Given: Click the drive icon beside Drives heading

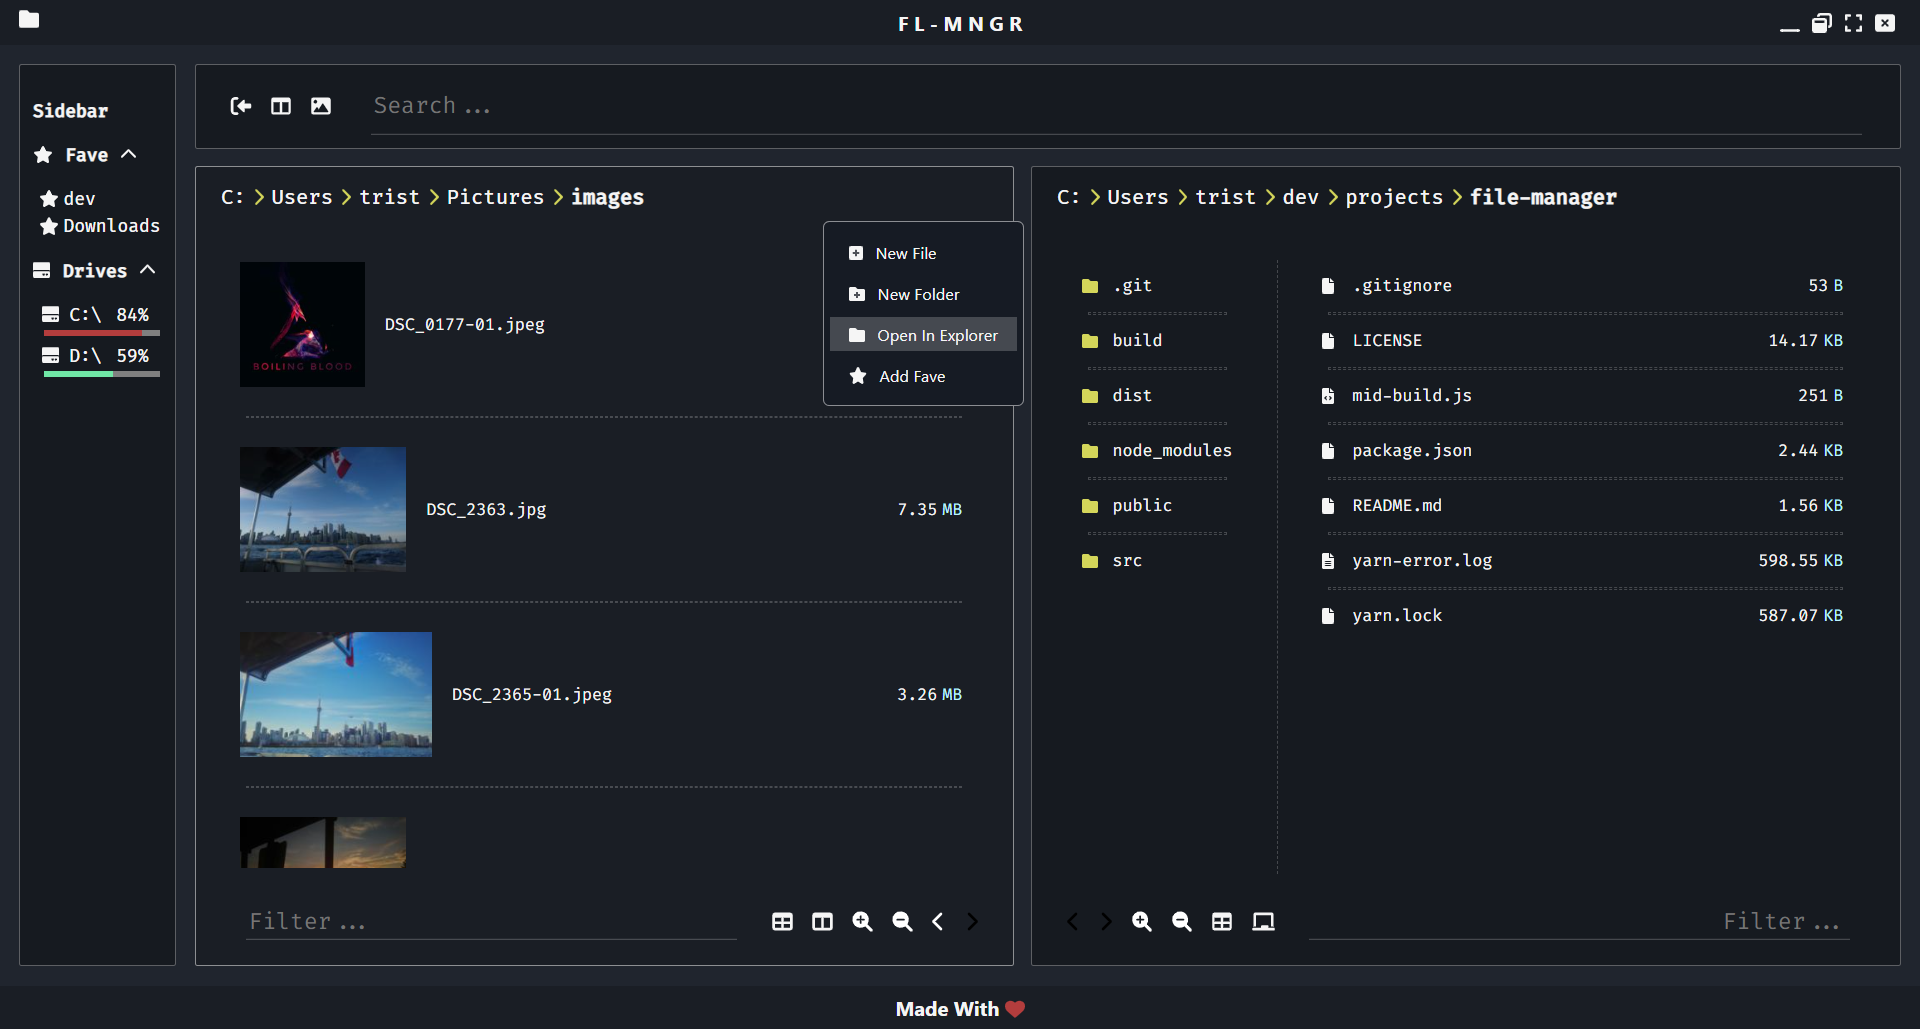Looking at the screenshot, I should point(42,271).
